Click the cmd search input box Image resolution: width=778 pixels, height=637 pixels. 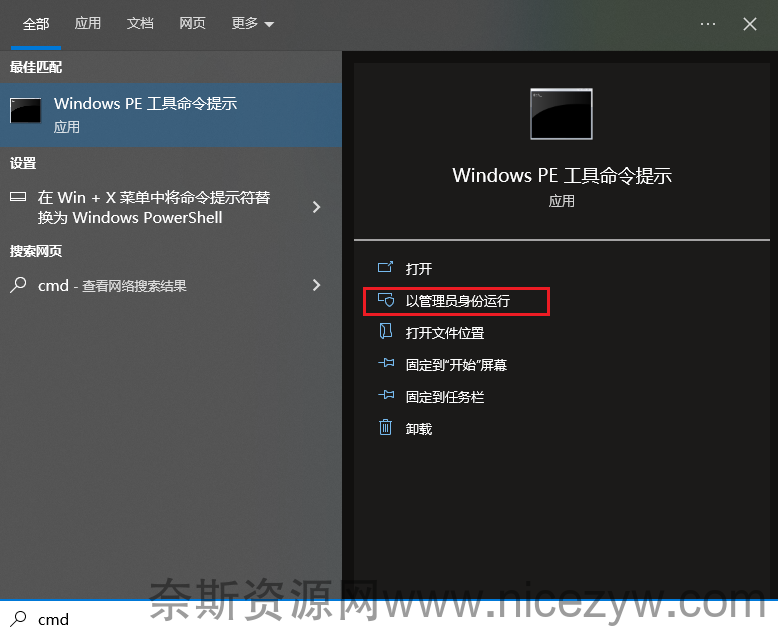click(389, 619)
